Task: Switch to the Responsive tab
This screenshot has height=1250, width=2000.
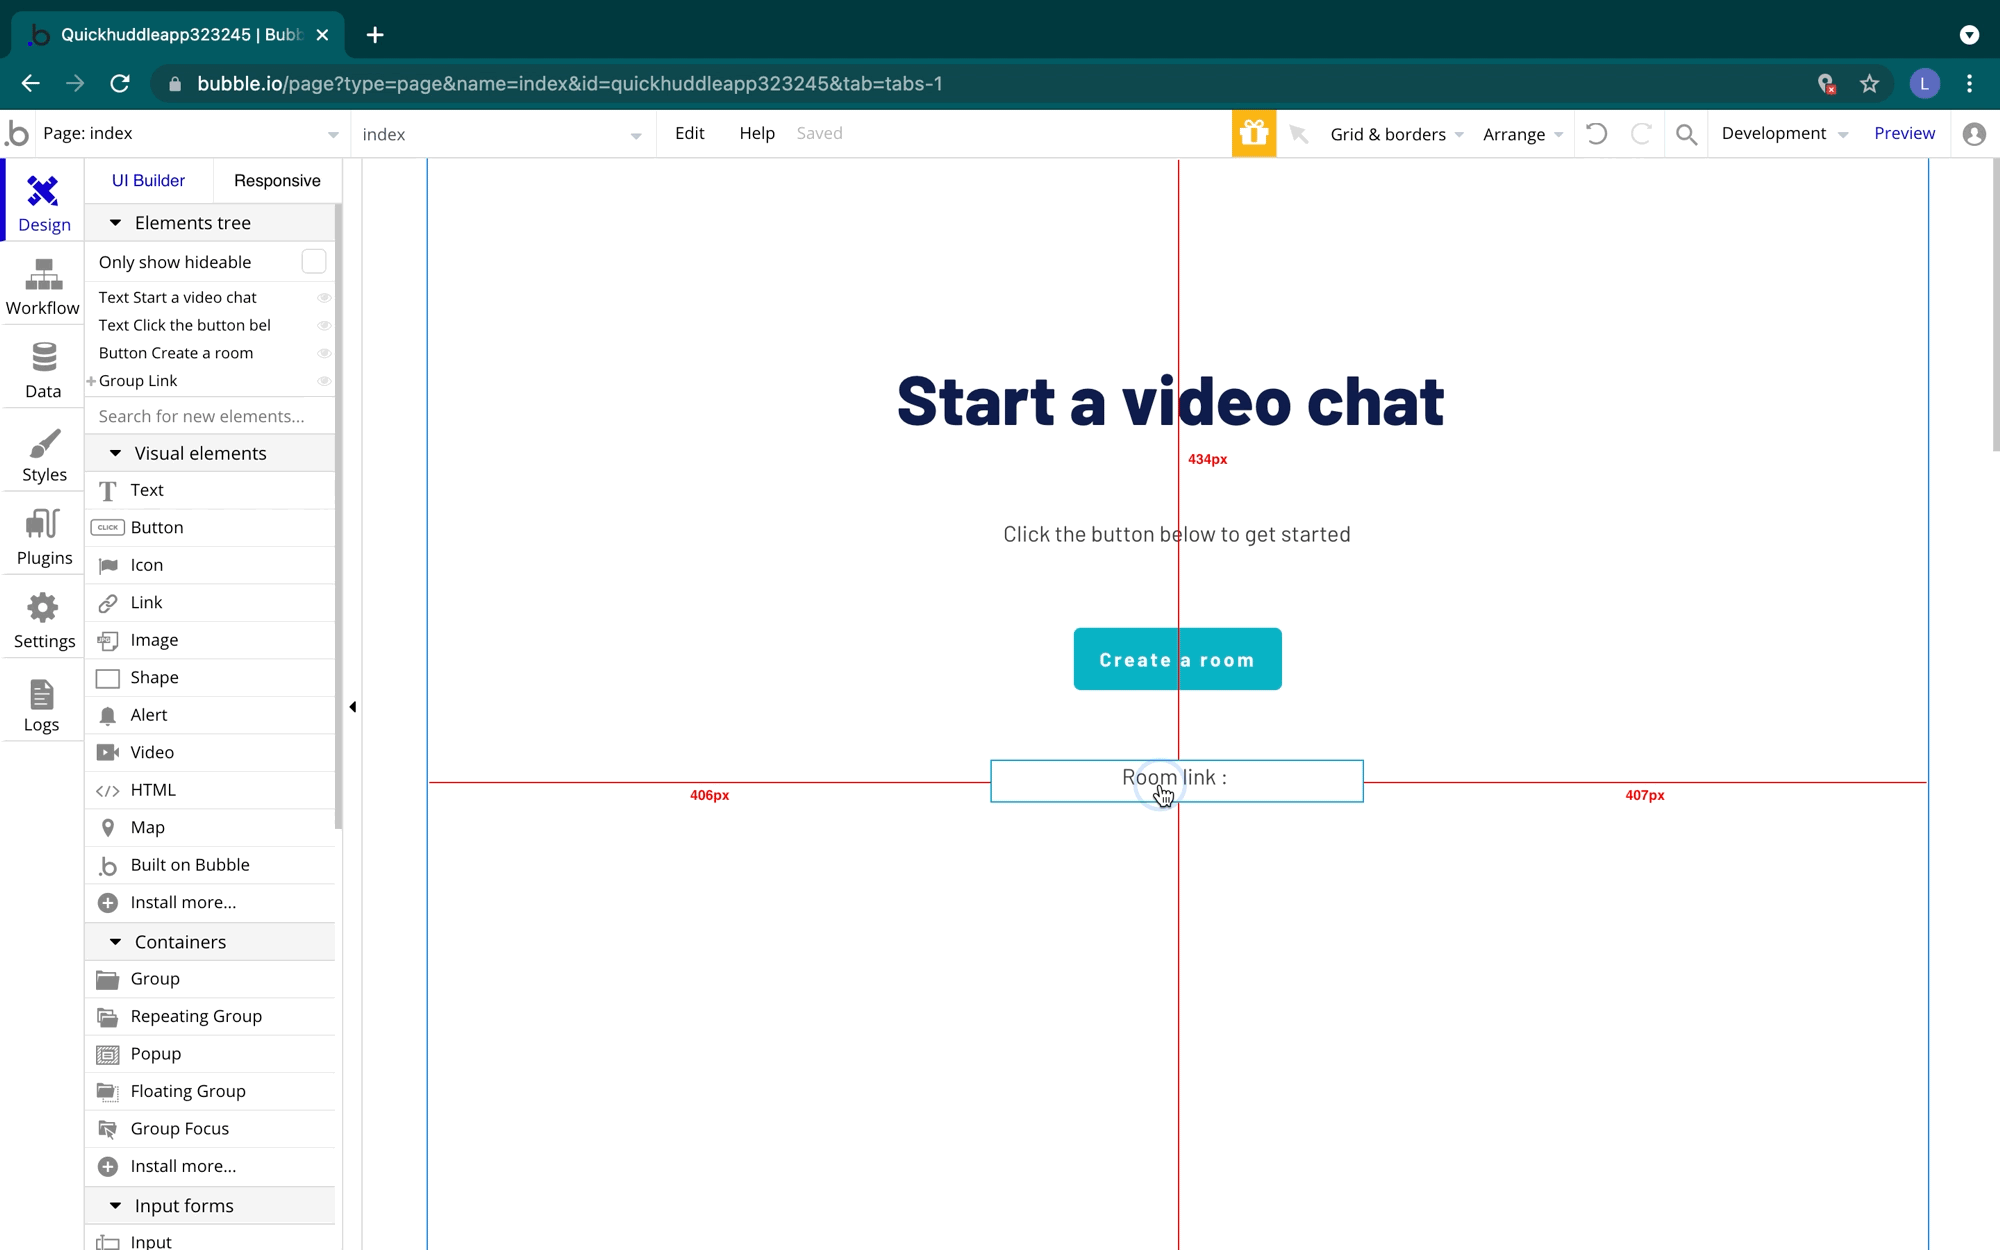Action: tap(277, 181)
